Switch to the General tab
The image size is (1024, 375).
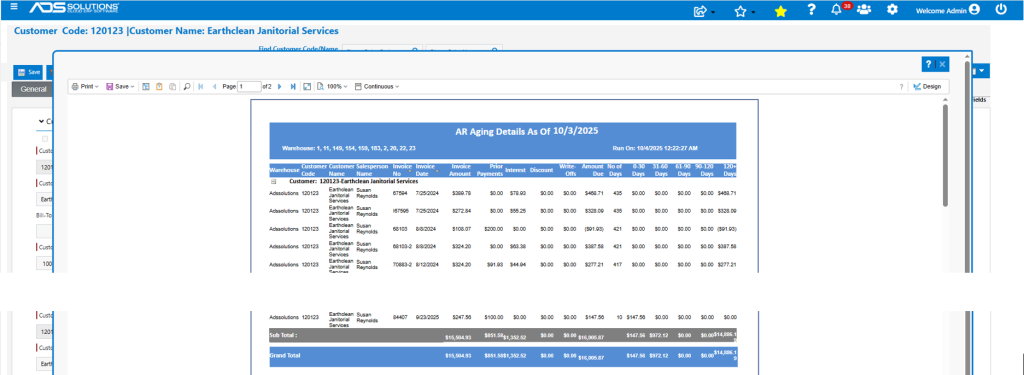point(33,90)
